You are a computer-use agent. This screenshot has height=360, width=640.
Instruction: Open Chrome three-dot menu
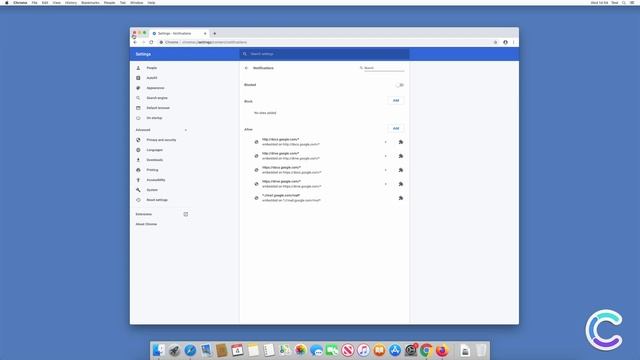[x=513, y=42]
